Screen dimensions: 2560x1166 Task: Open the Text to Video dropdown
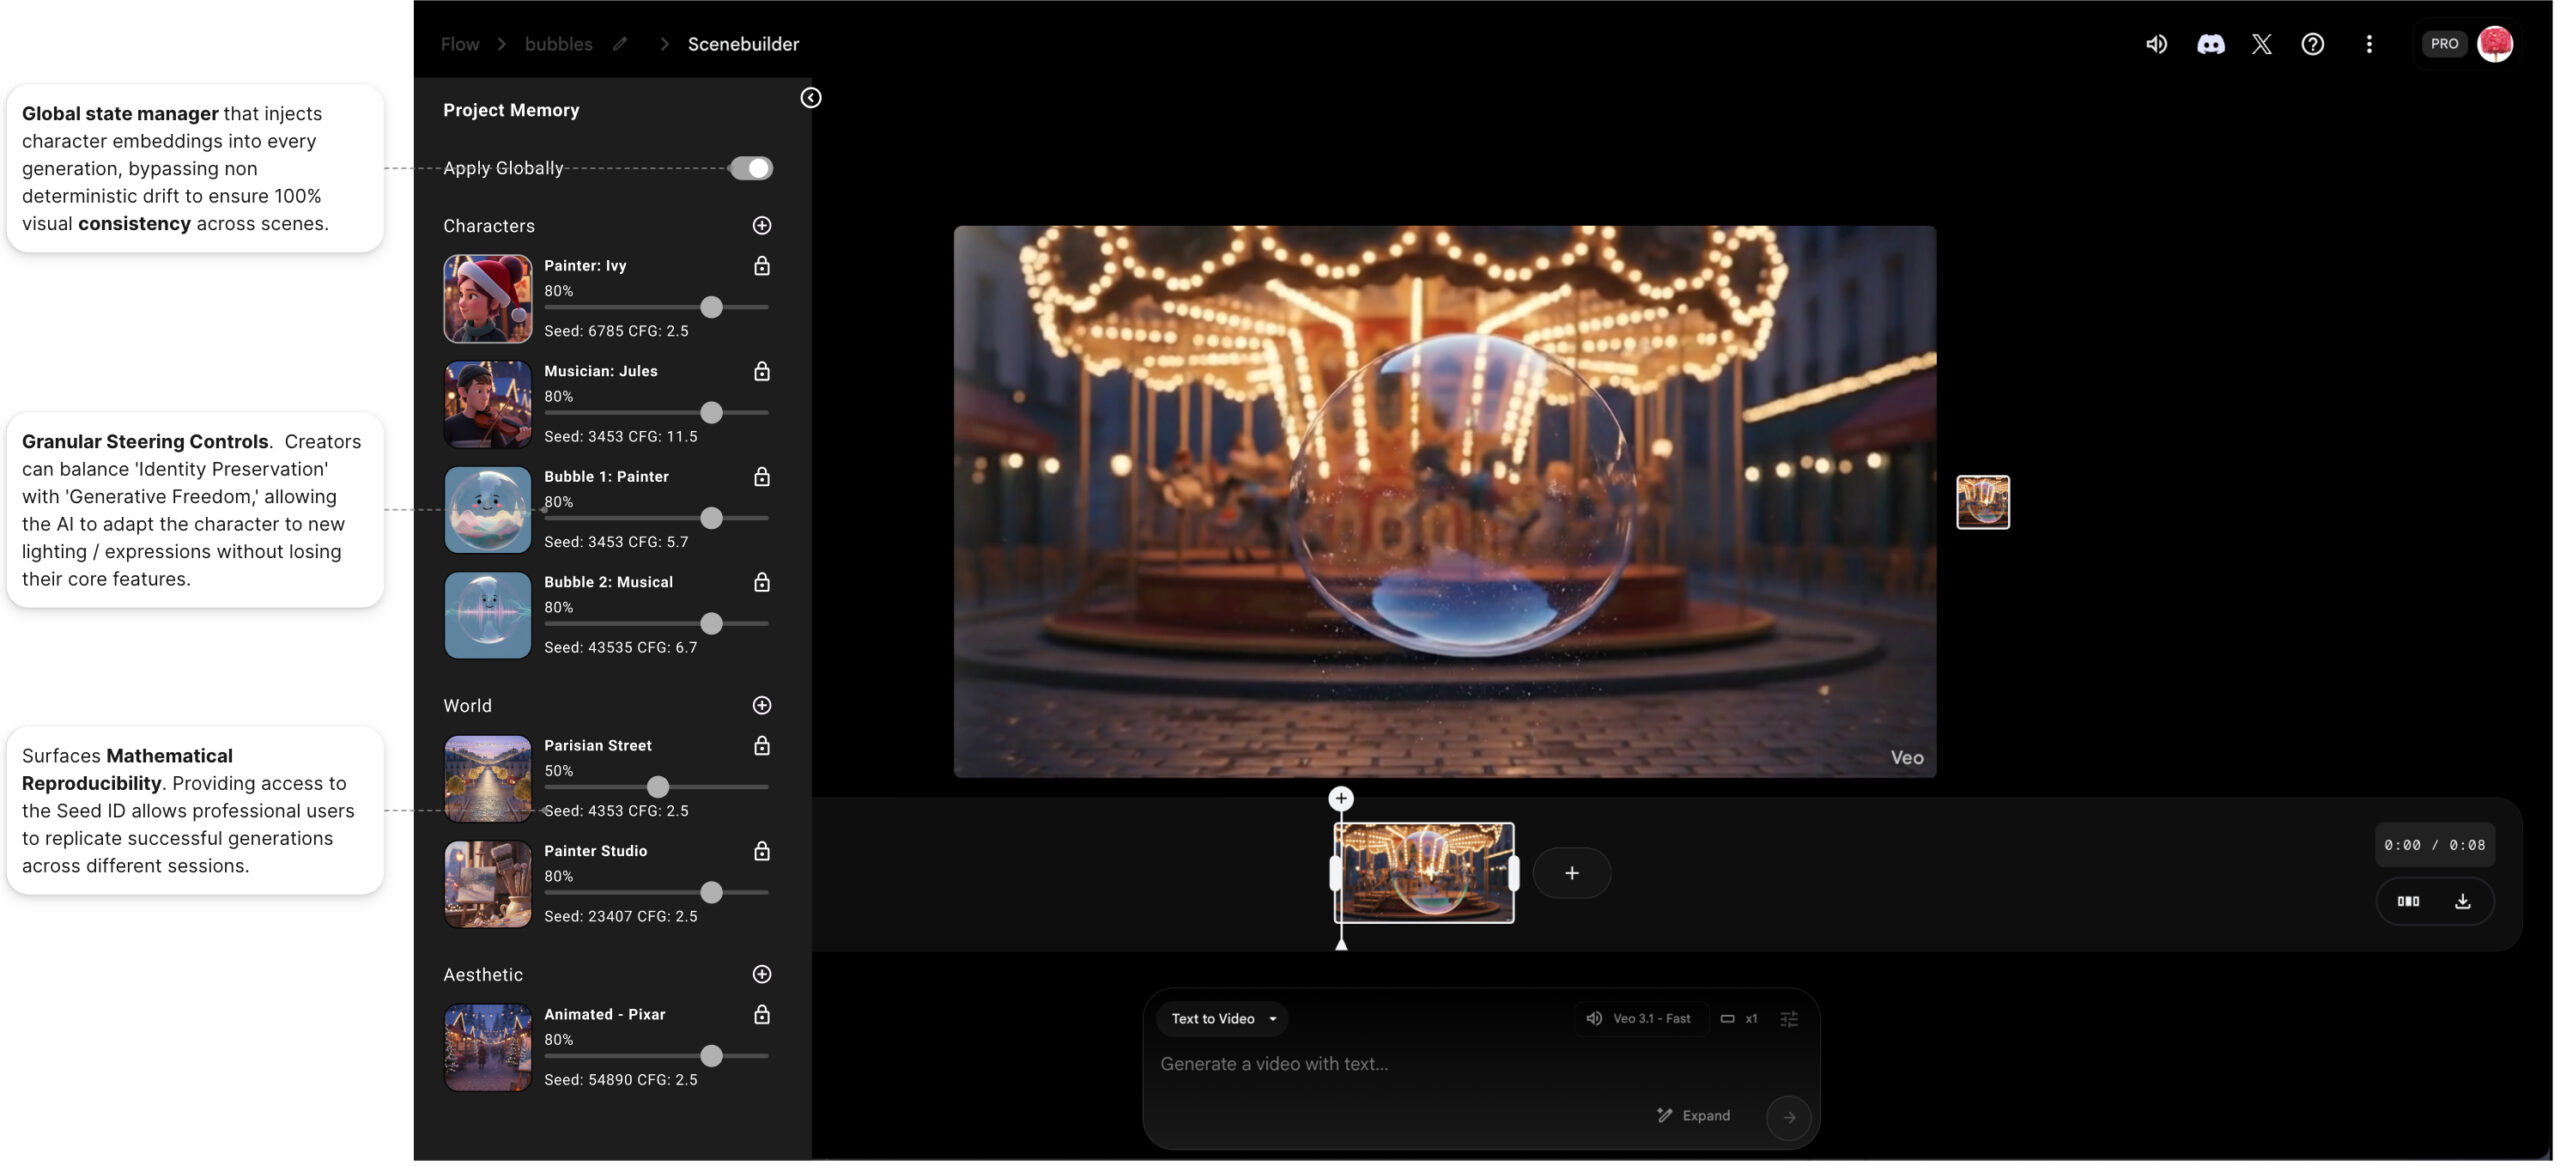pos(1223,1019)
